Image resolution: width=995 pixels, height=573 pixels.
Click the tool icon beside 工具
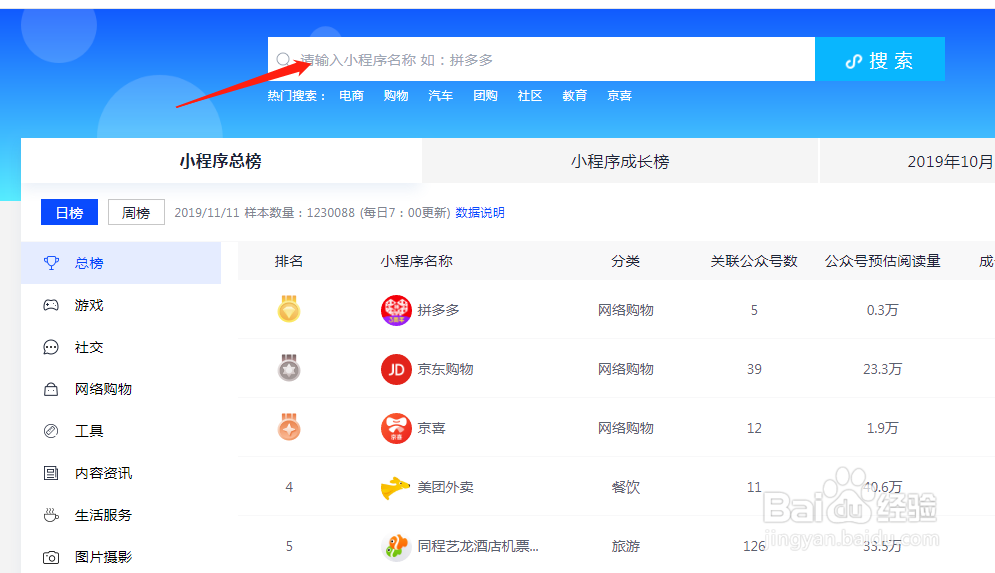point(51,431)
